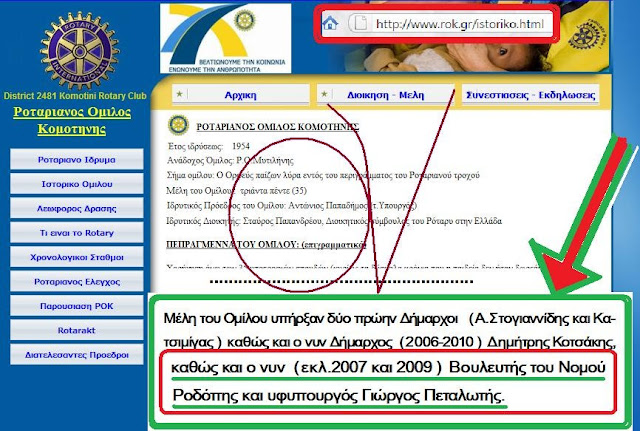Image resolution: width=640 pixels, height=431 pixels.
Task: Click the name Γιώργος Πεταλωτής
Action: pos(433,395)
